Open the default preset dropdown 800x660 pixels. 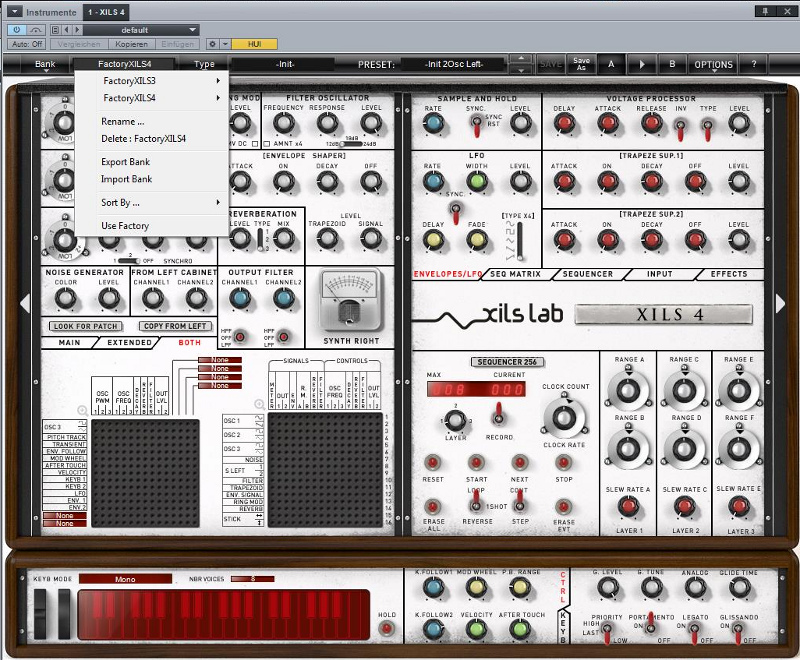pos(141,30)
